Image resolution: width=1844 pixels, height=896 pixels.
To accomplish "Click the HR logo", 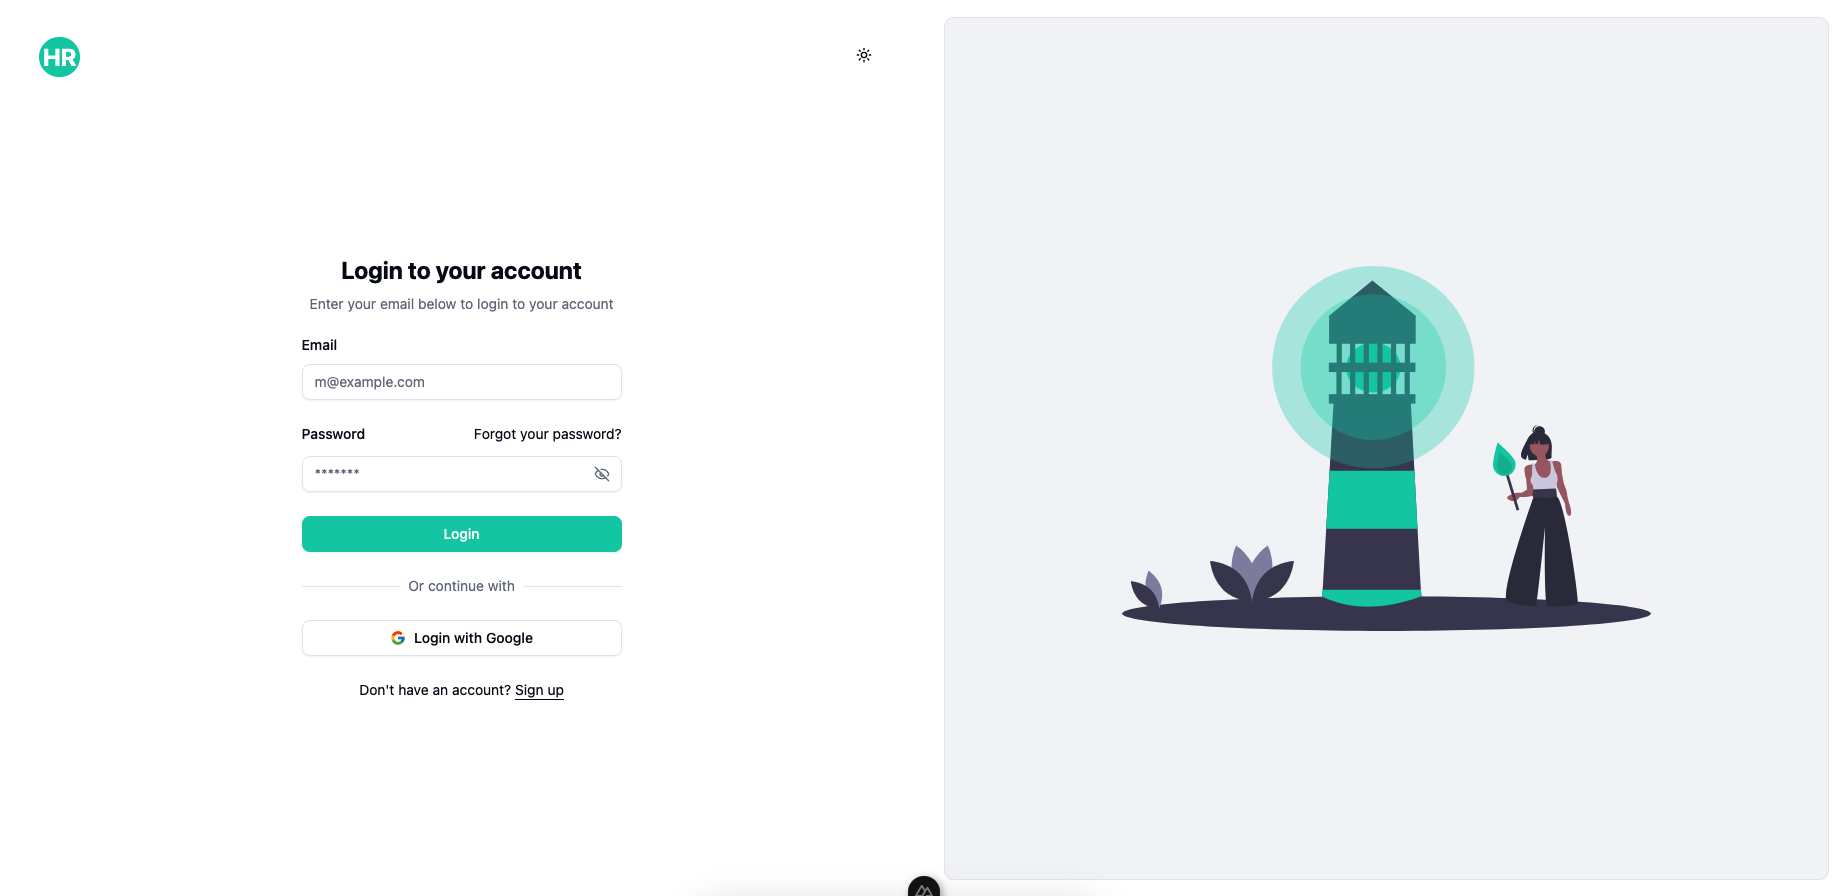I will tap(59, 57).
